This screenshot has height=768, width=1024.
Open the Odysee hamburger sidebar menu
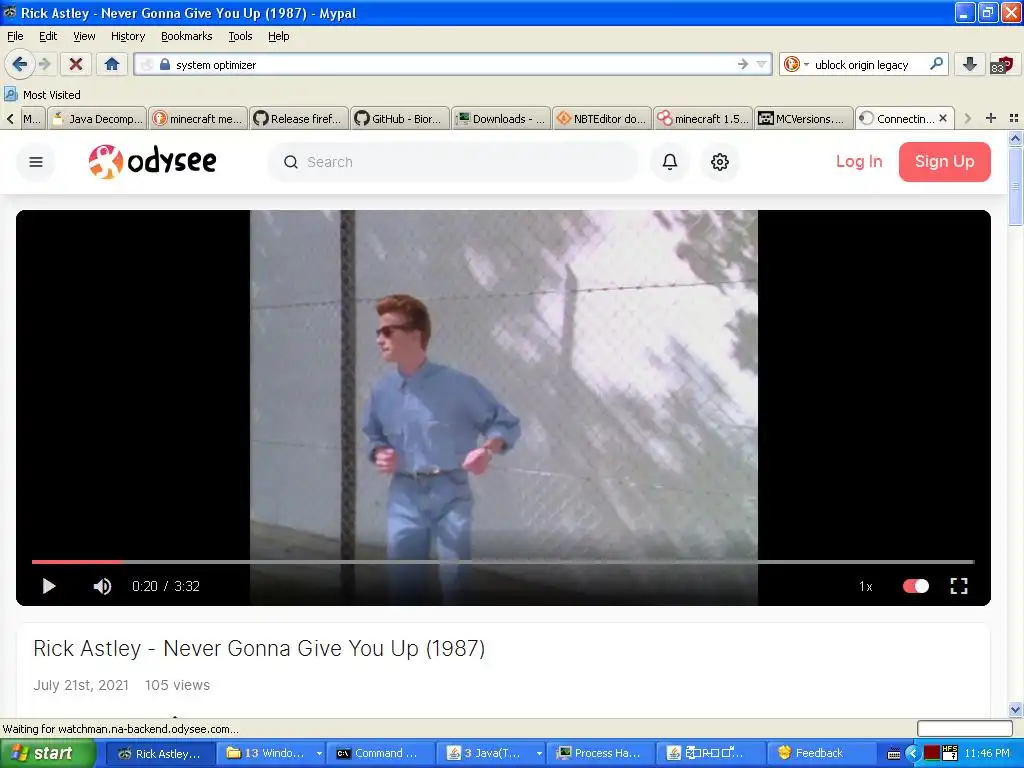click(36, 162)
